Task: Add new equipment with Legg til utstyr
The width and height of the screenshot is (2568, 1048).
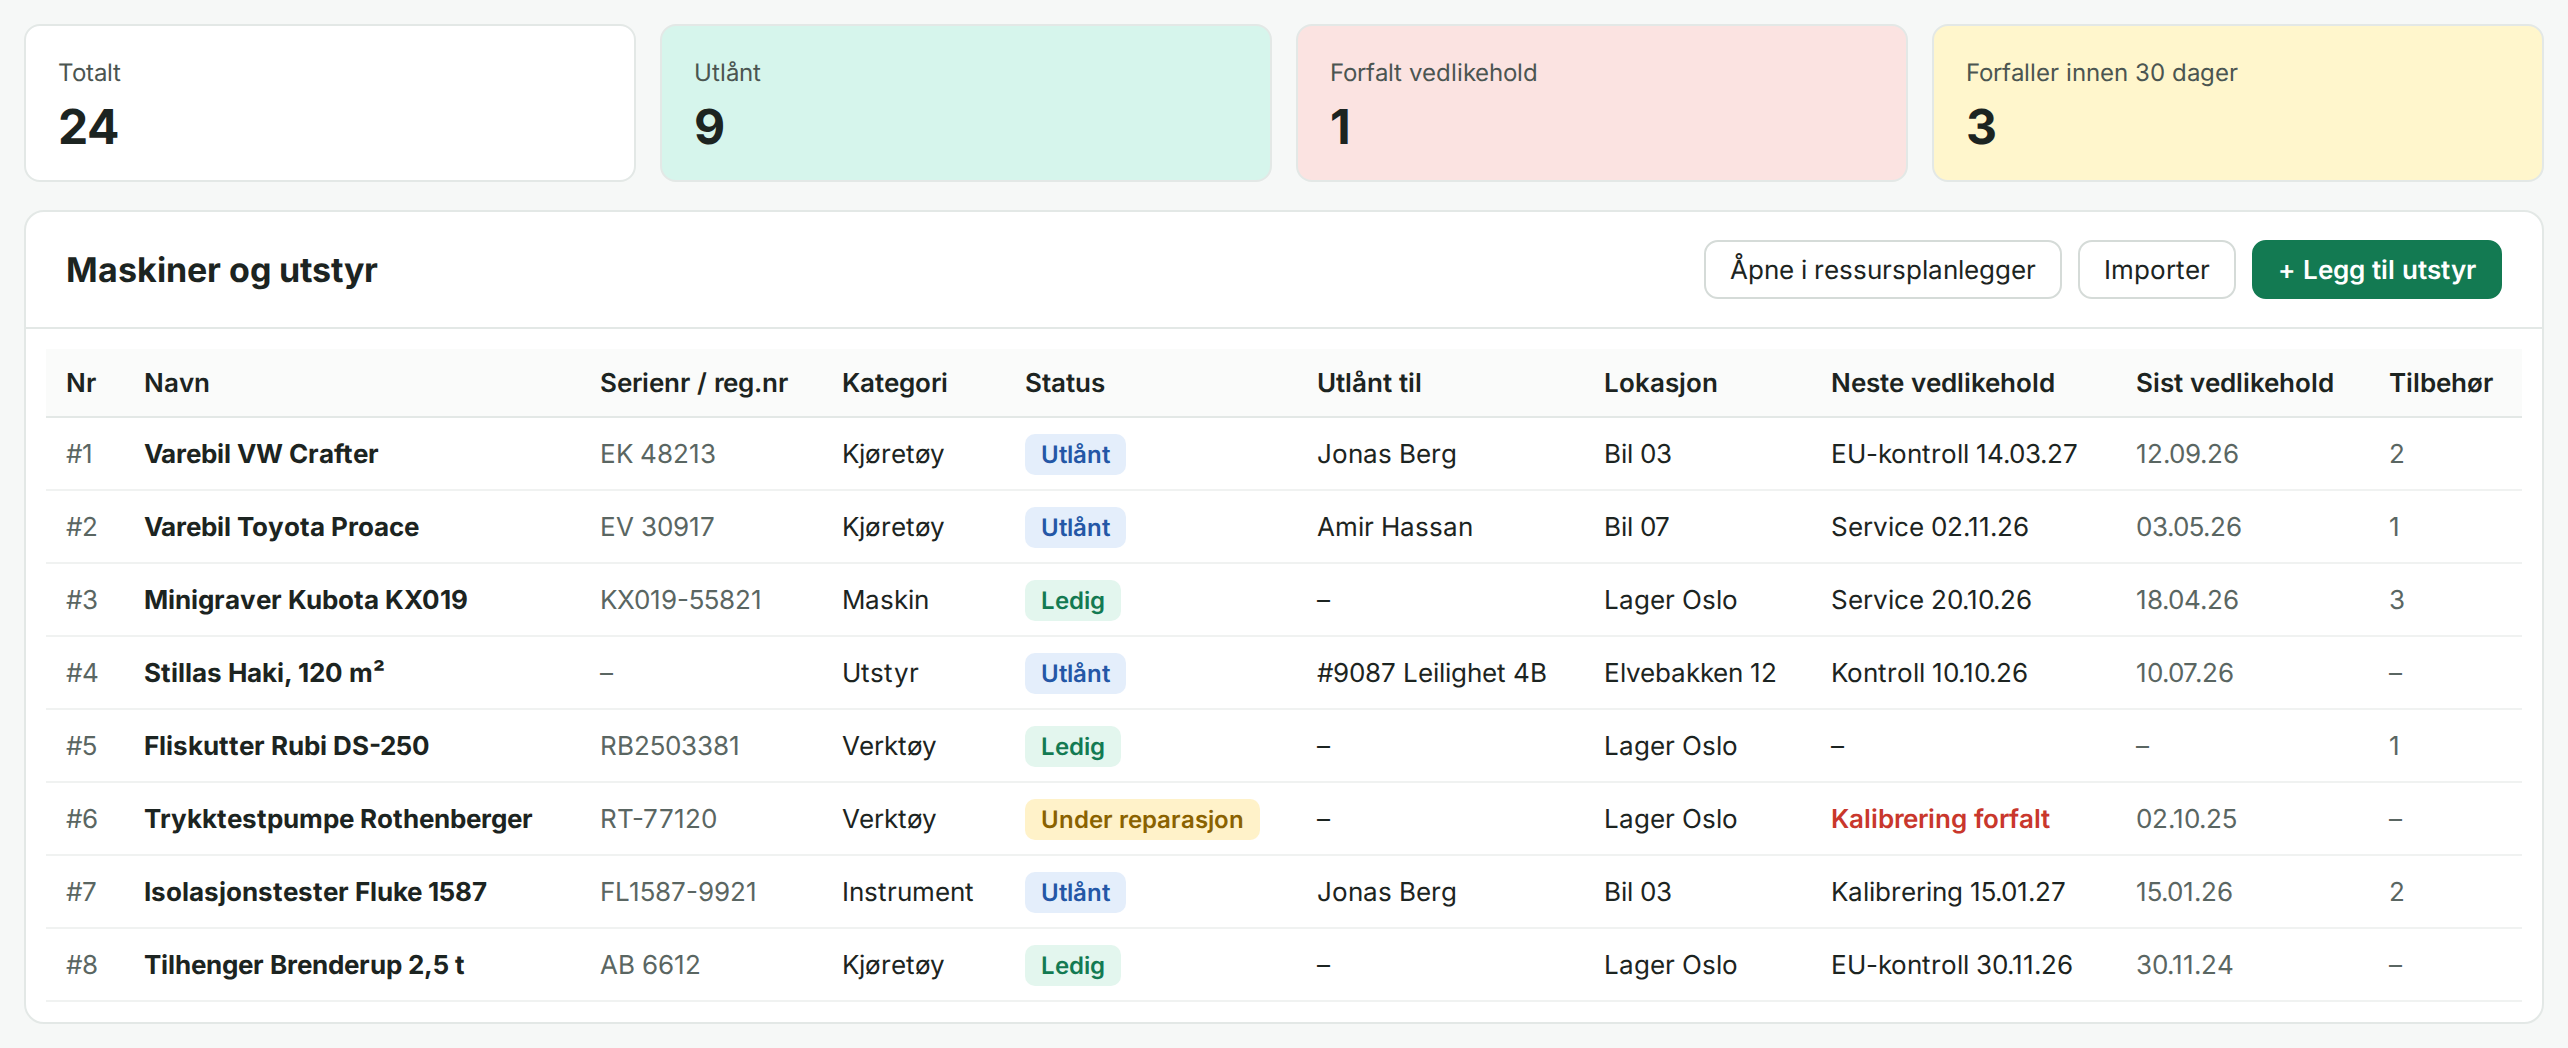Action: coord(2376,270)
